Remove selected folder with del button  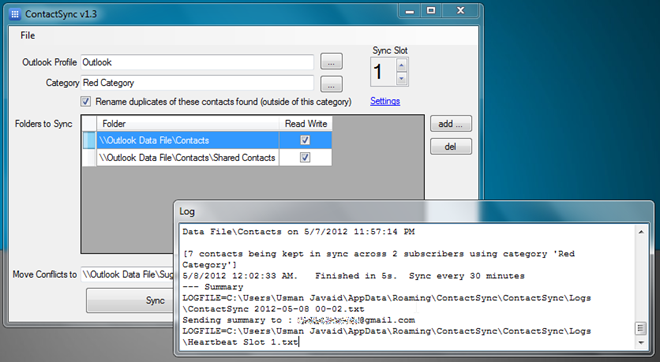451,146
